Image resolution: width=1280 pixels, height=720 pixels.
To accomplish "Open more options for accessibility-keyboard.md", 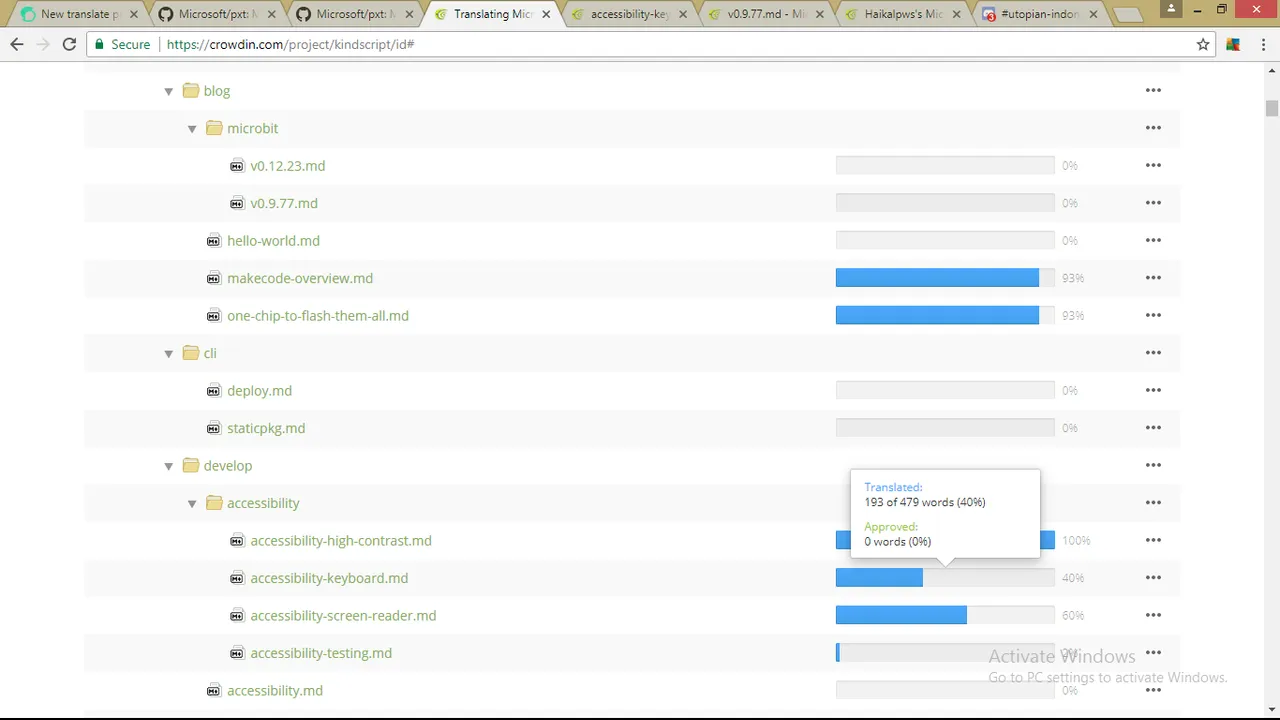I will 1153,578.
